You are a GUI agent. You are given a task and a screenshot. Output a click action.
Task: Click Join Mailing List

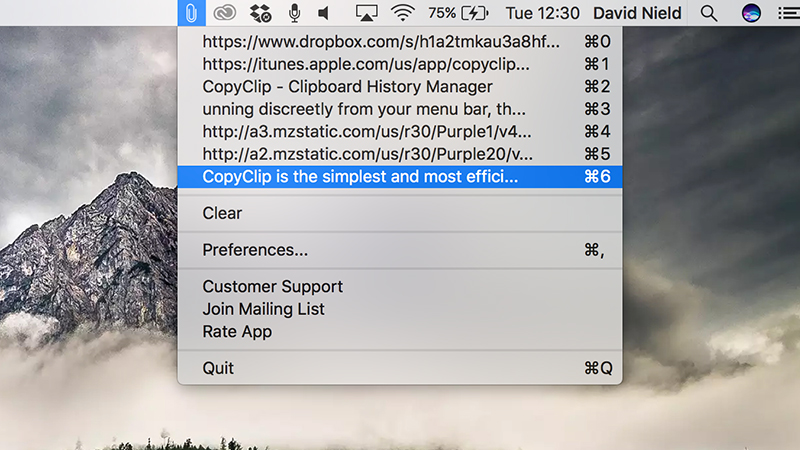pos(400,309)
